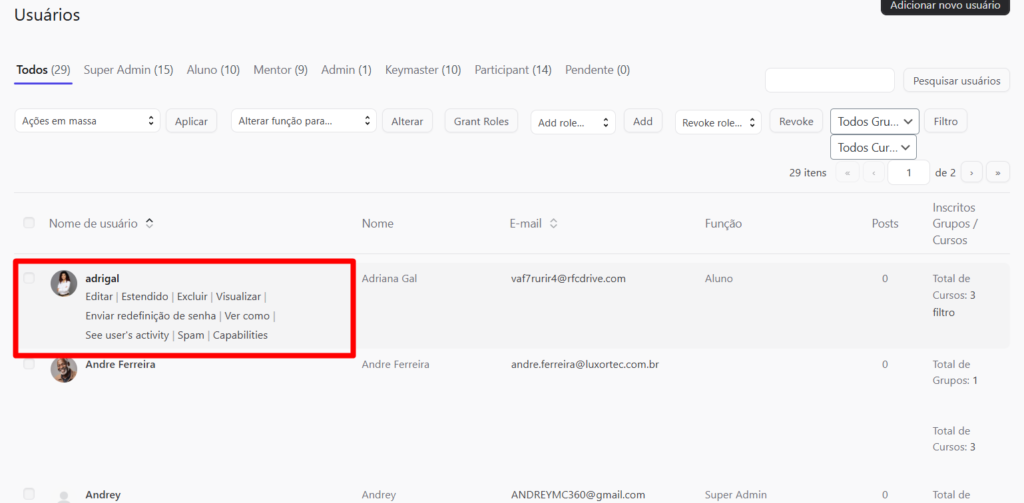Select the Mentor (9) filter tab
Viewport: 1024px width, 503px height.
(280, 70)
